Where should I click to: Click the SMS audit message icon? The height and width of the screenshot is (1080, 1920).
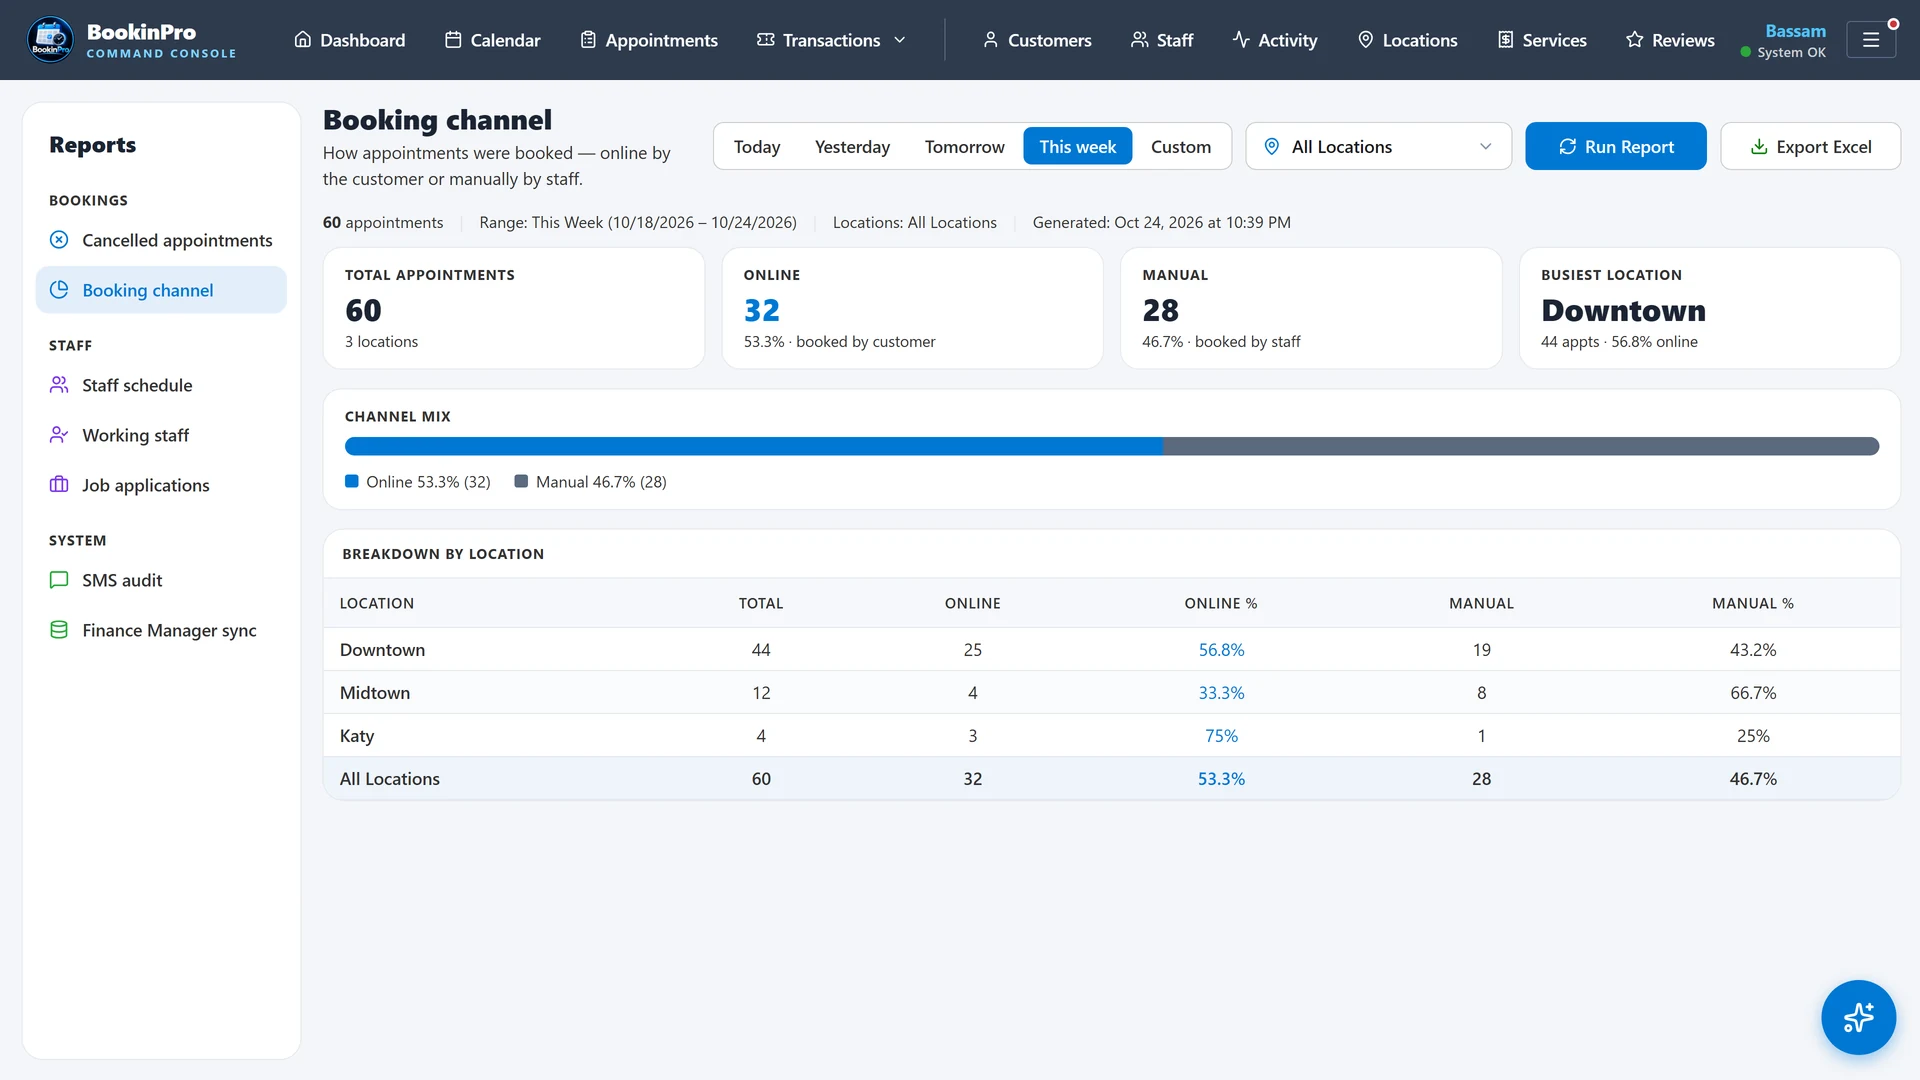click(59, 580)
